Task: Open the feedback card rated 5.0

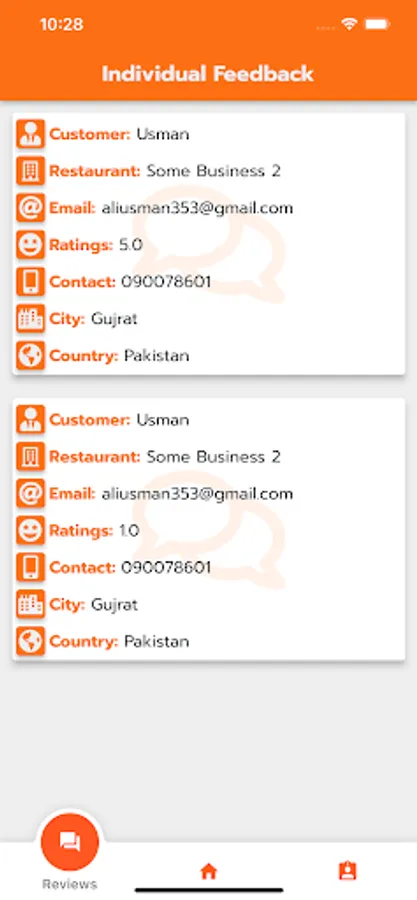Action: pos(209,244)
